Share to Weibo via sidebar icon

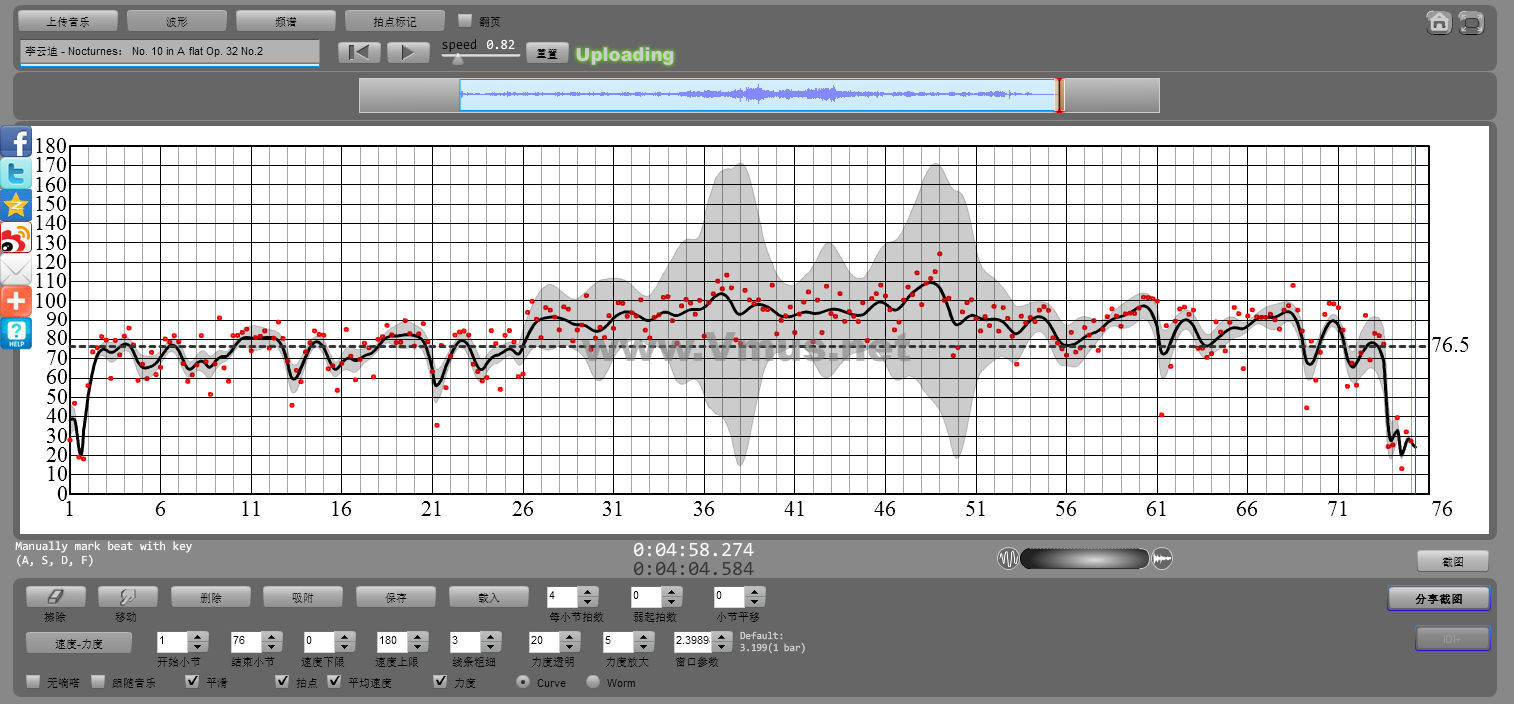tap(16, 238)
